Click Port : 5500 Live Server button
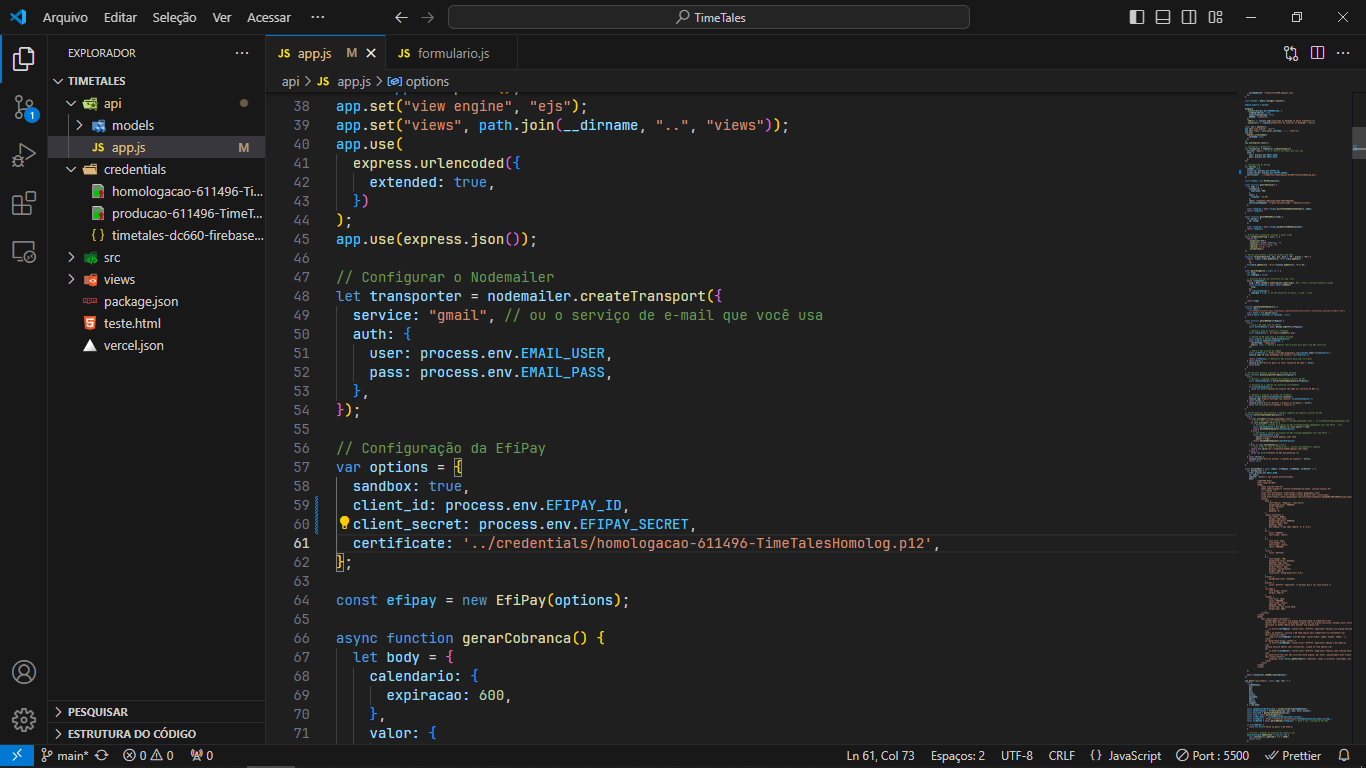The width and height of the screenshot is (1366, 768). (x=1213, y=756)
